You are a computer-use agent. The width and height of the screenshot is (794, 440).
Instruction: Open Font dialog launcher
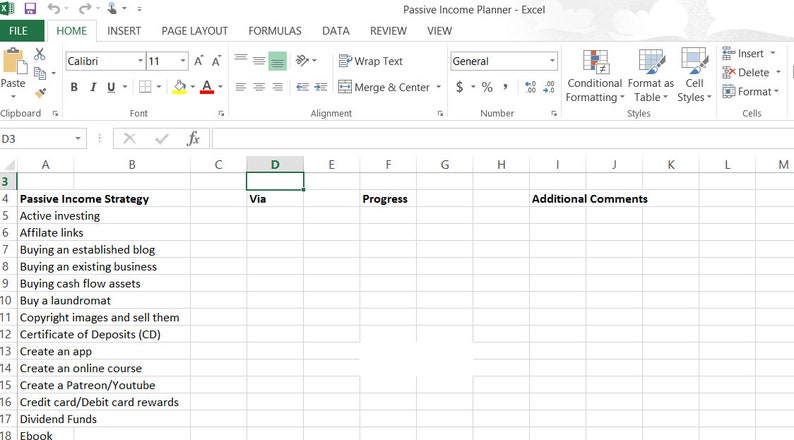coord(221,113)
